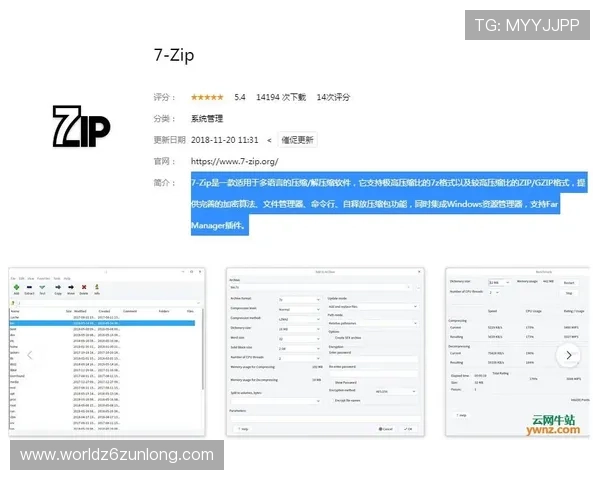Toggle Create SFX archive checkbox
600x480 pixels.
coord(331,338)
